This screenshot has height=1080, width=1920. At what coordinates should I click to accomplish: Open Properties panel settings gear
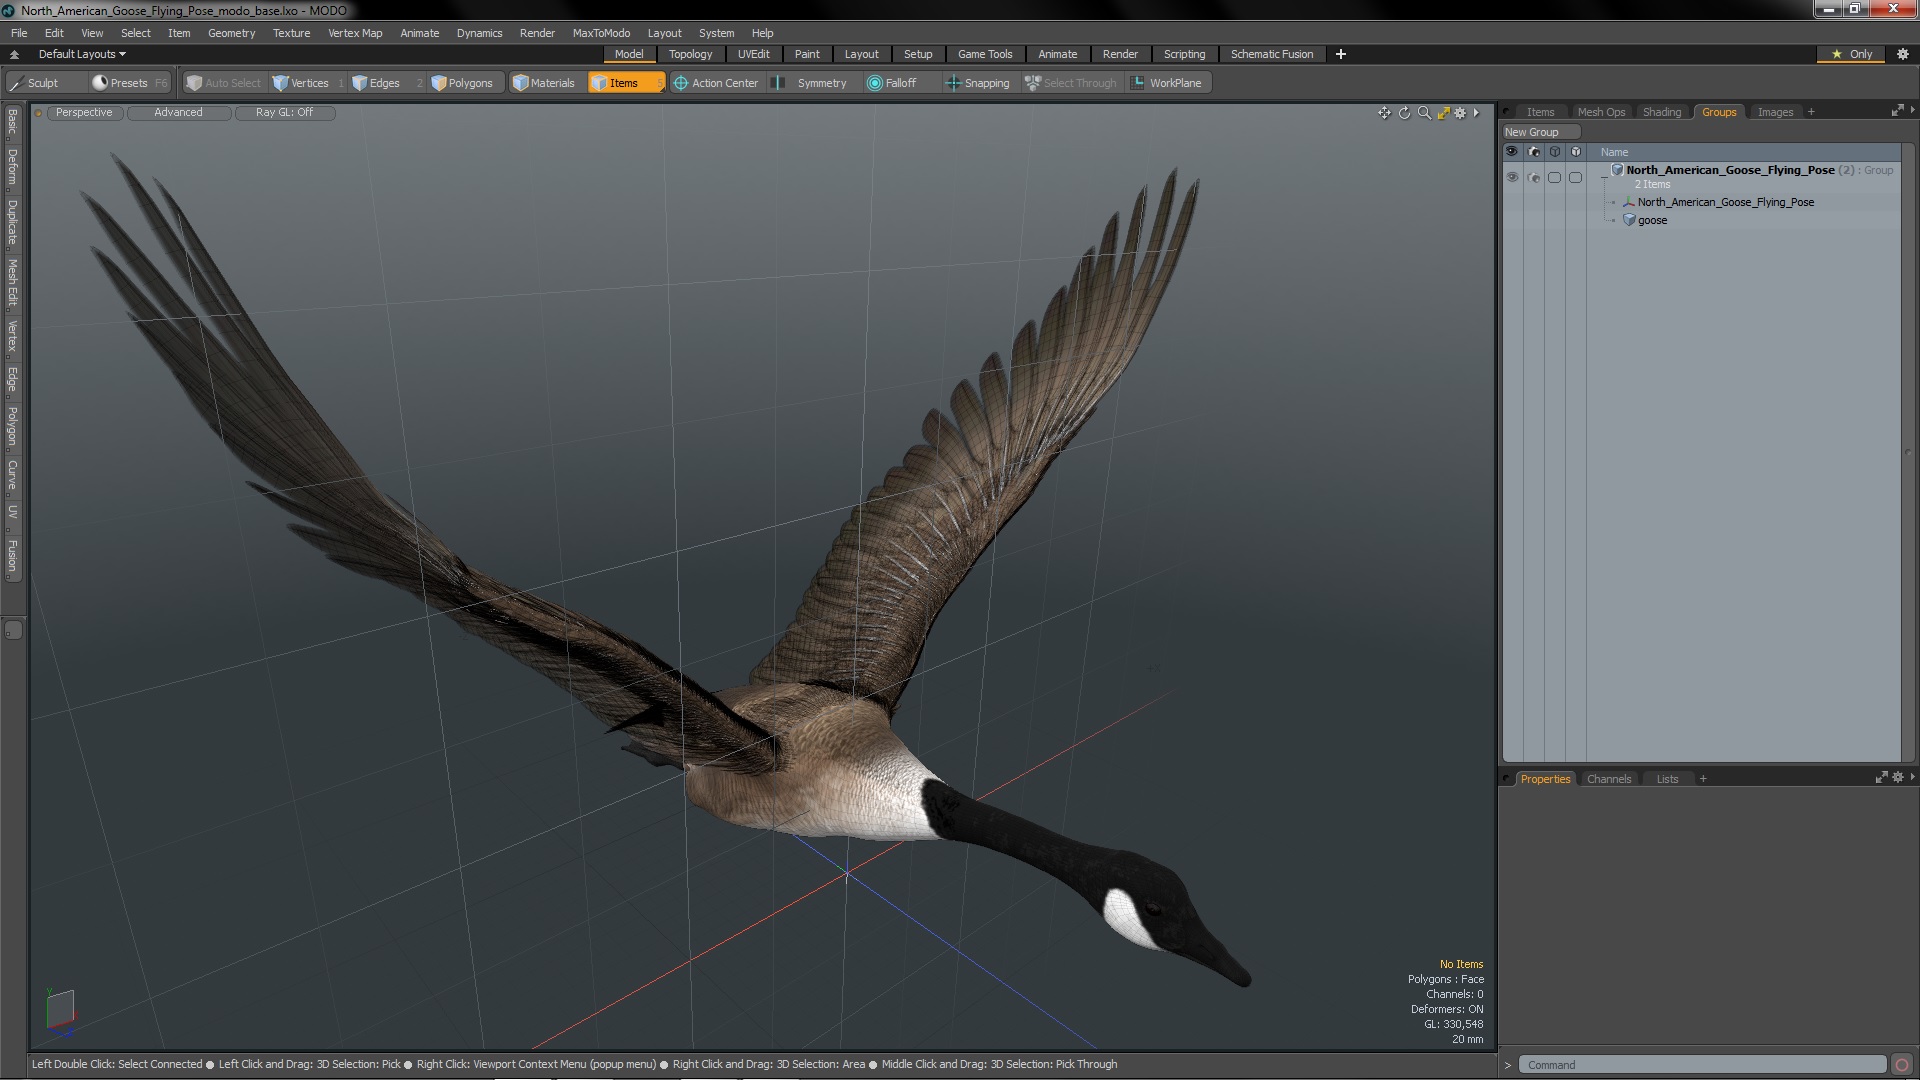point(1898,777)
